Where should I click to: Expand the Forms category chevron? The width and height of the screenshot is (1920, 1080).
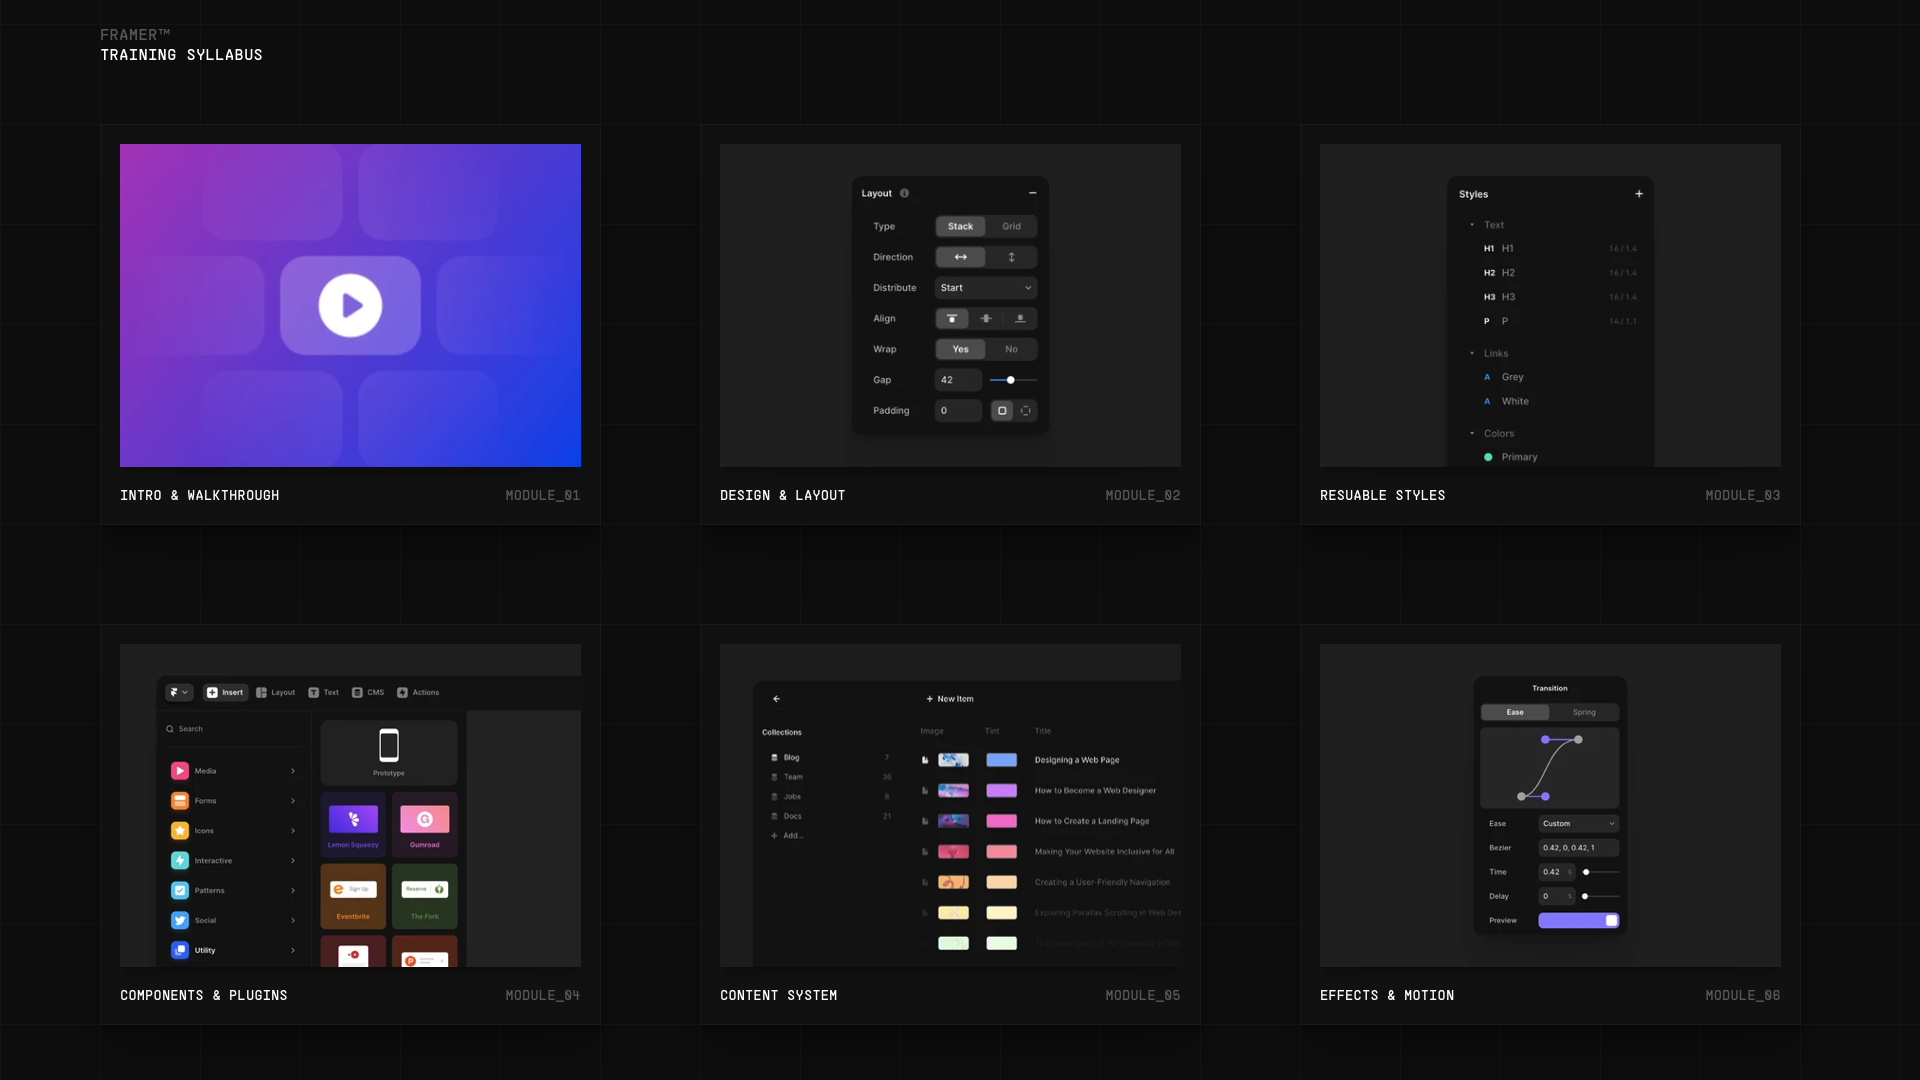pyautogui.click(x=293, y=801)
